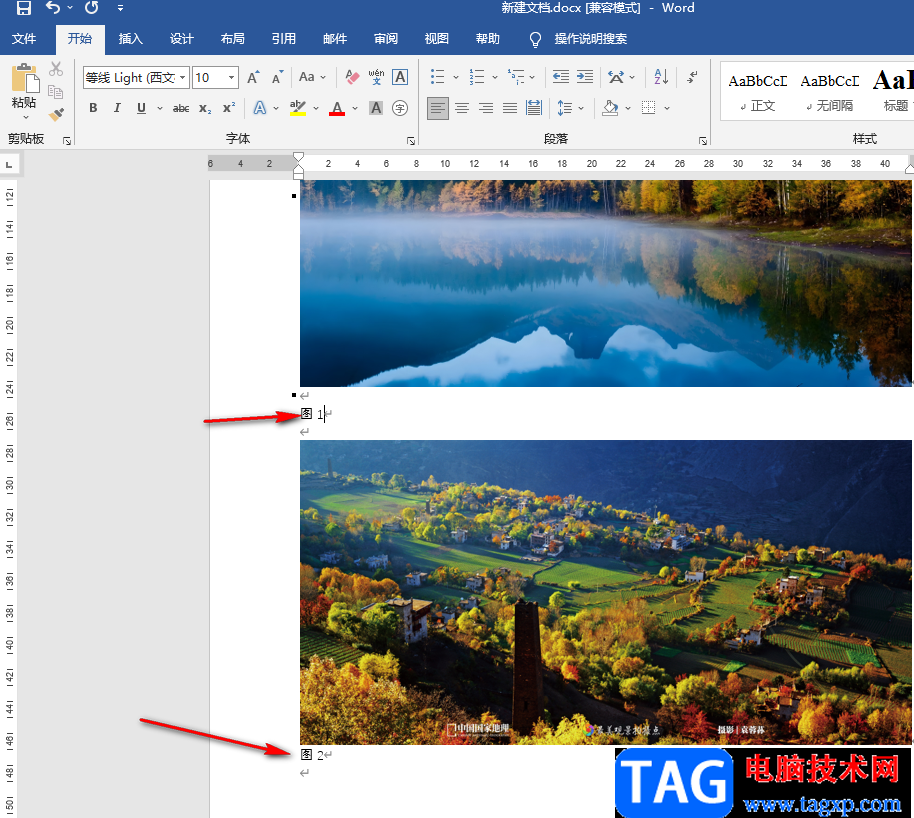Open Asian layout options icon
This screenshot has width=914, height=818.
click(x=616, y=77)
